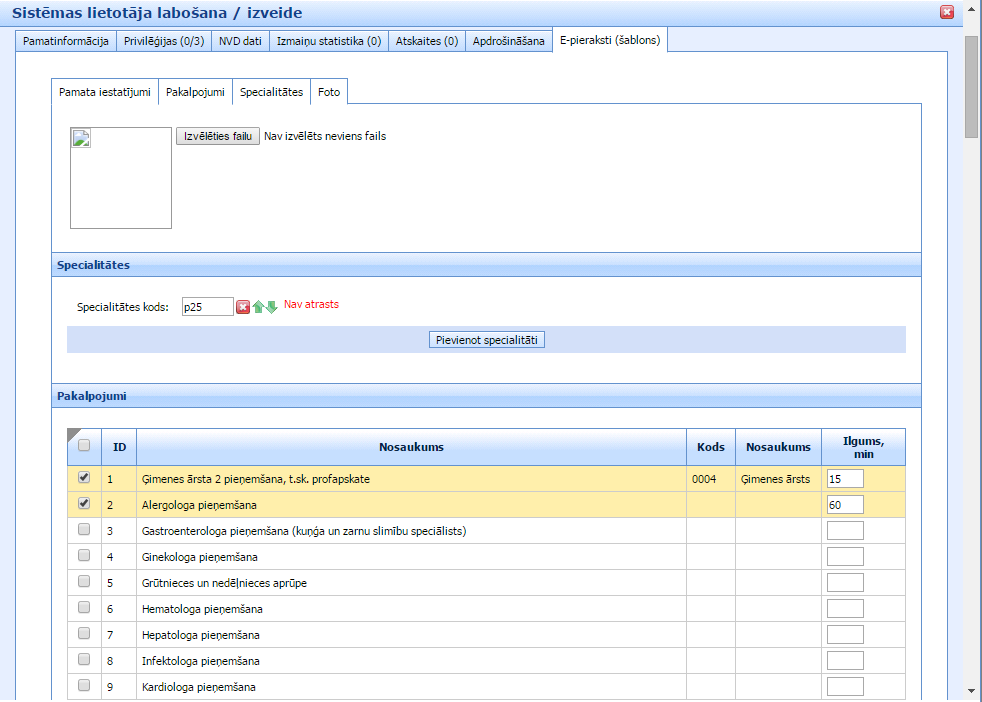Uncheck Alergologa pieņemšana checkbox

point(84,504)
